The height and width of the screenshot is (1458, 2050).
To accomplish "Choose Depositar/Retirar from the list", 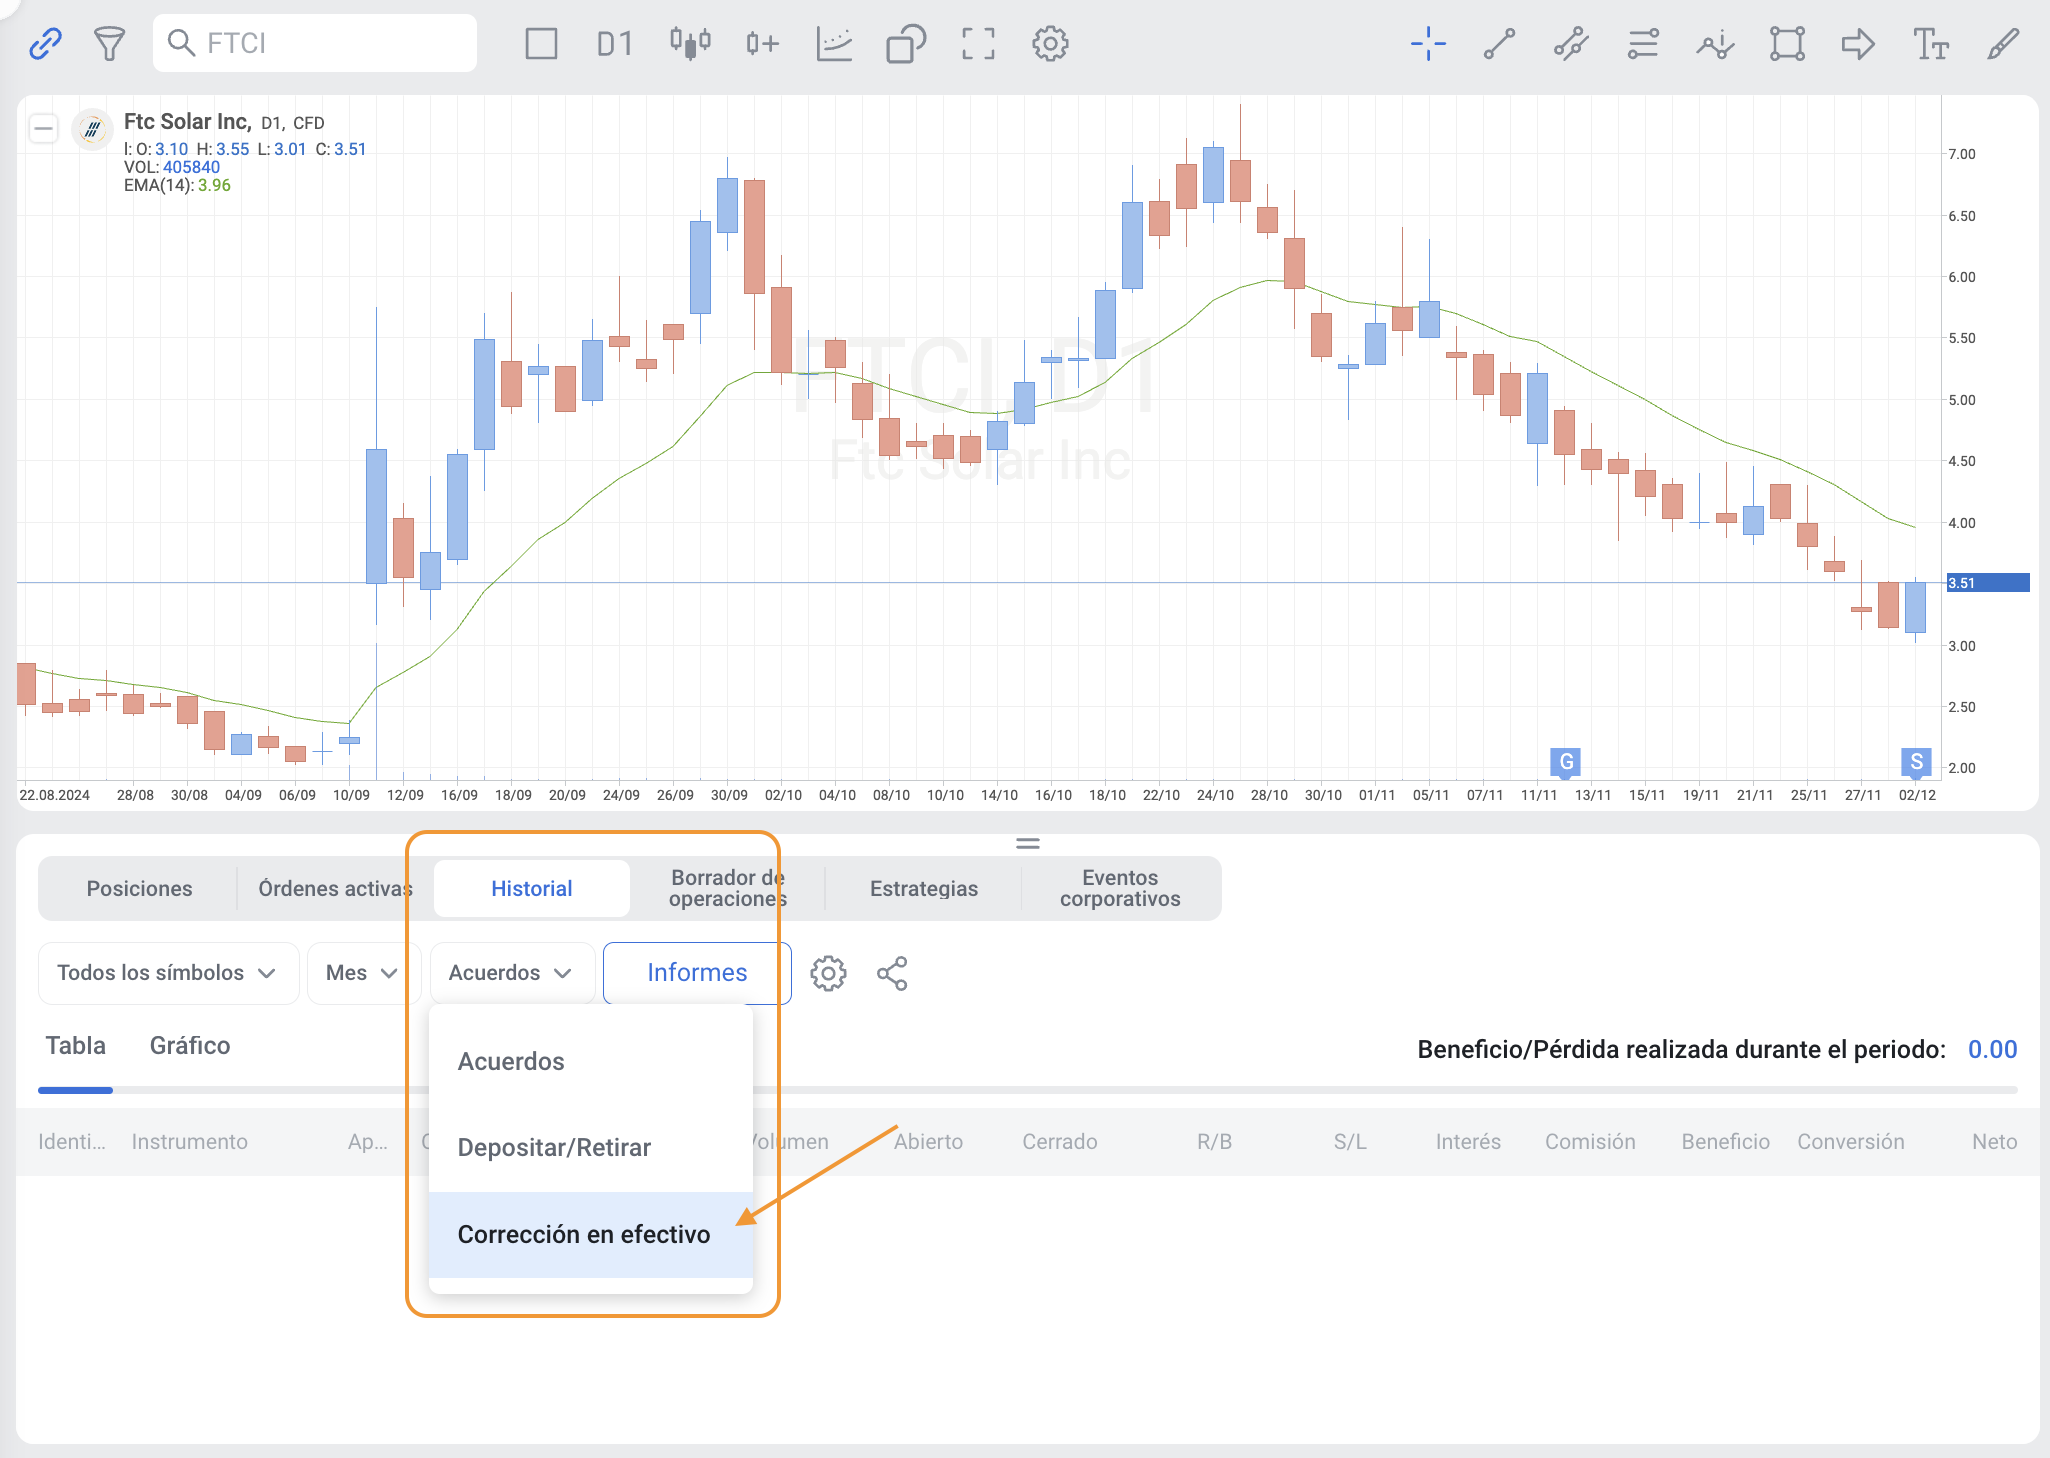I will click(x=554, y=1147).
